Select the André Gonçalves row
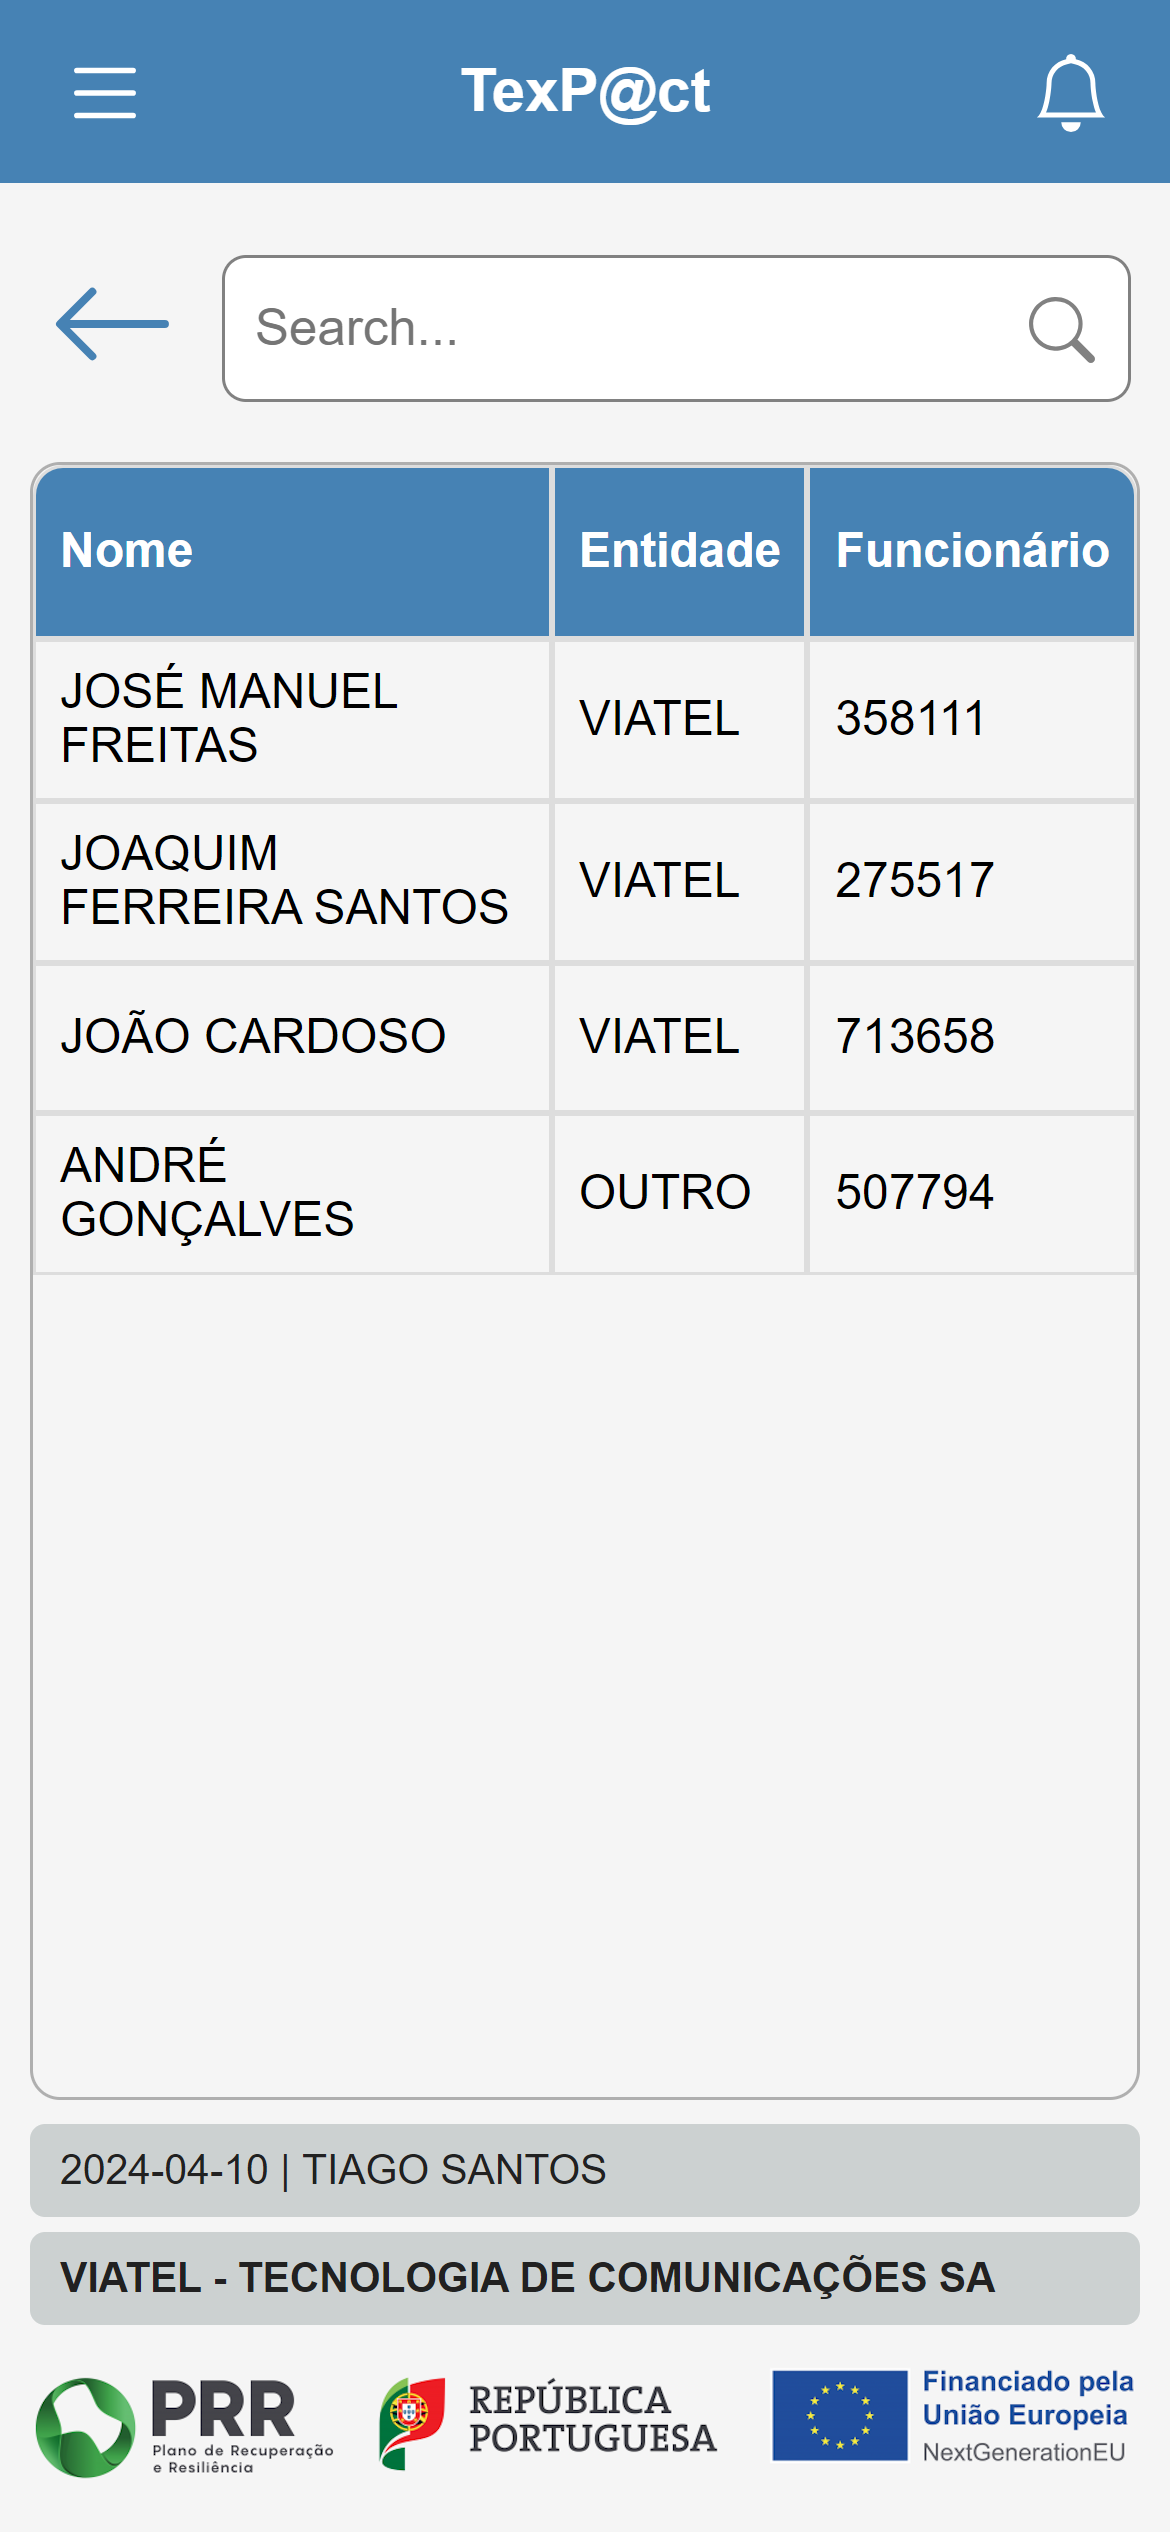 [292, 1193]
